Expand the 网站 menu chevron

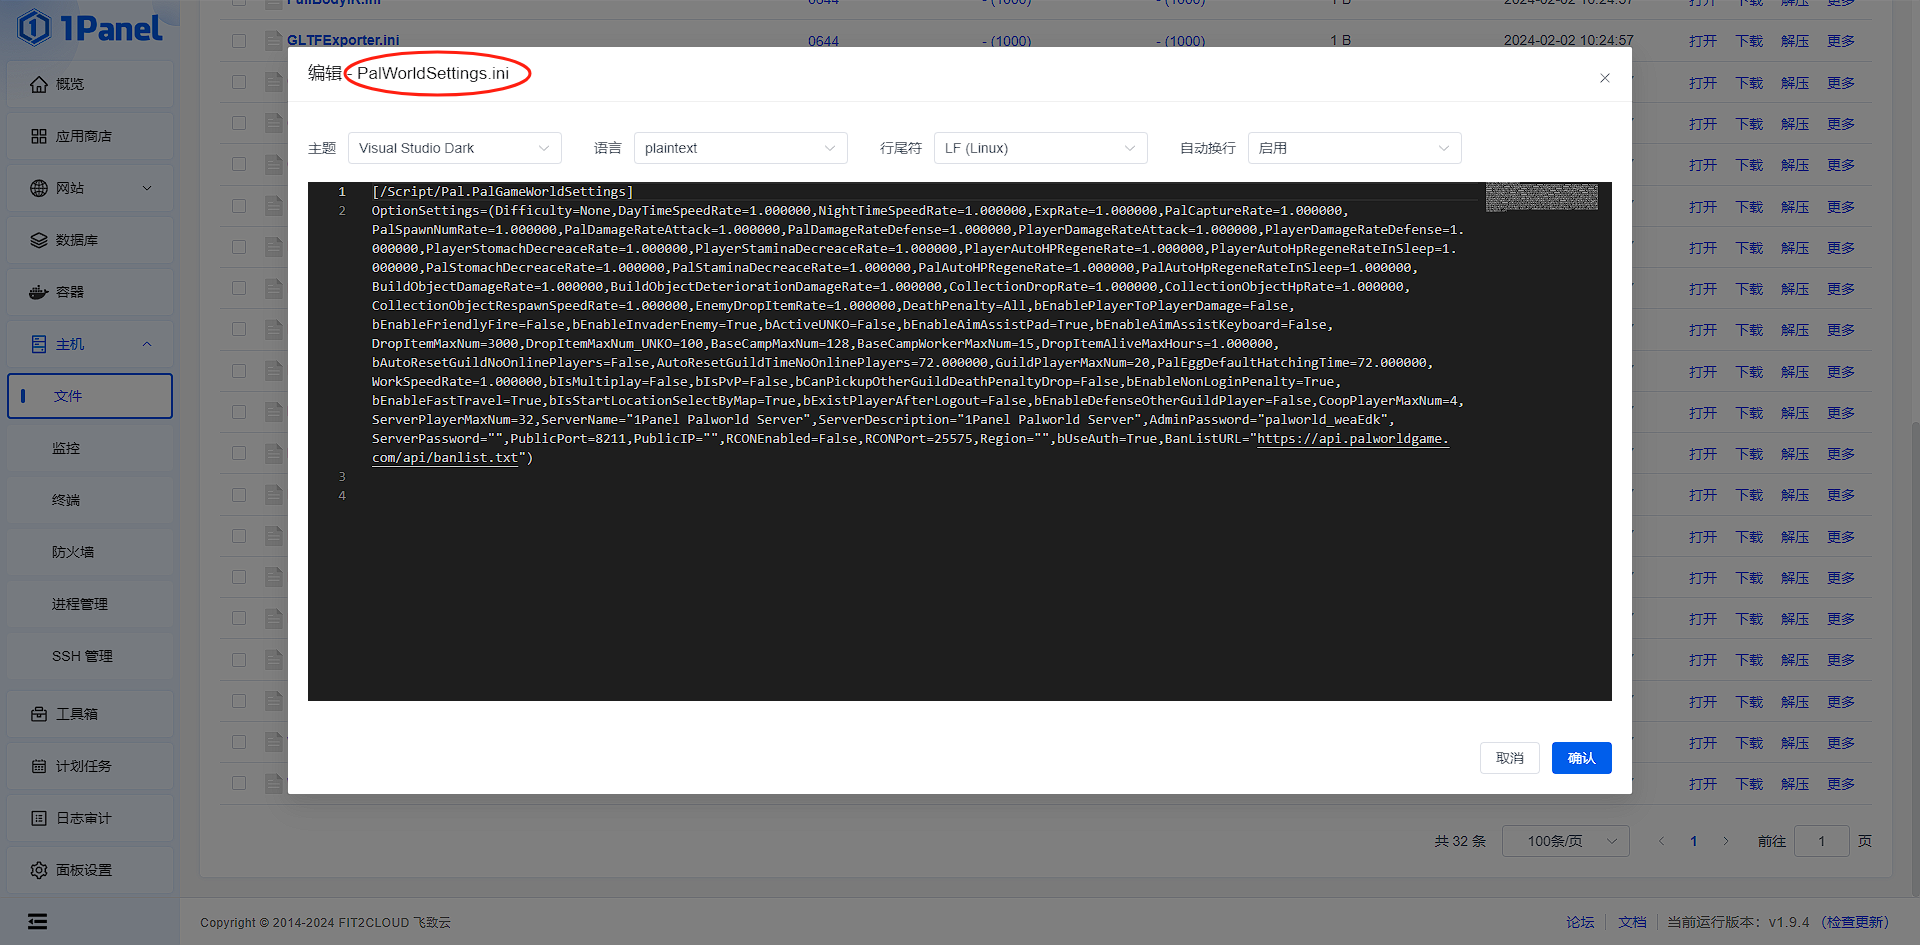[x=147, y=188]
